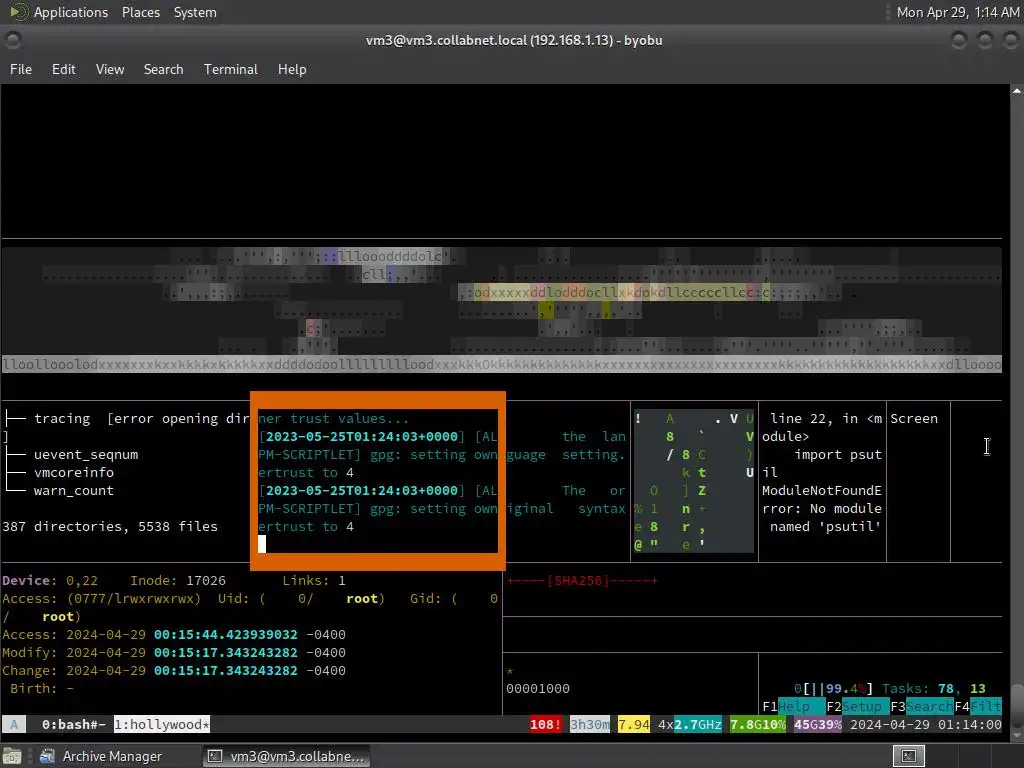Click the scrollbar up arrow of terminal
Image resolution: width=1024 pixels, height=768 pixels.
point(1017,91)
